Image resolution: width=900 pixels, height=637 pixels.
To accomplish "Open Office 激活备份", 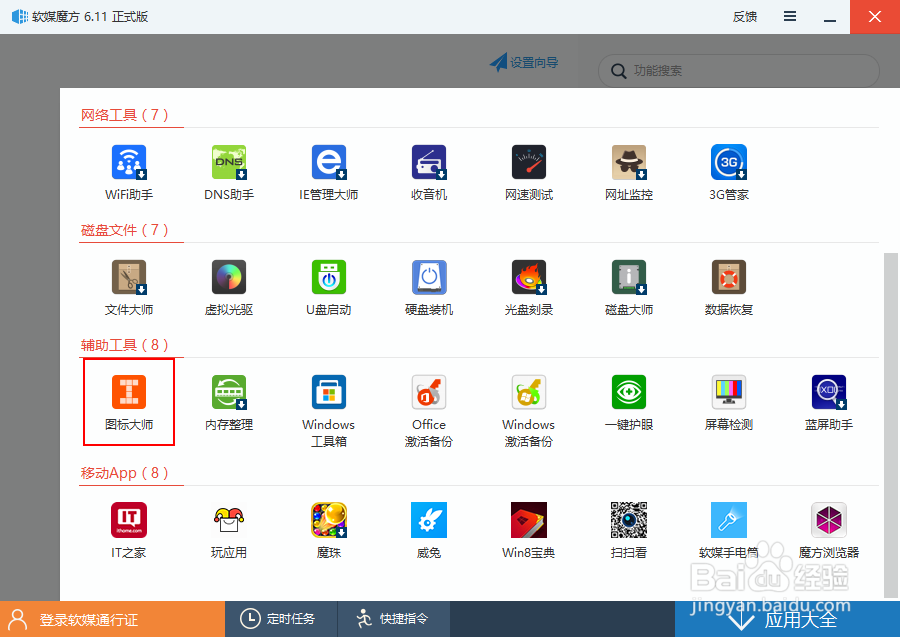I will coord(429,392).
